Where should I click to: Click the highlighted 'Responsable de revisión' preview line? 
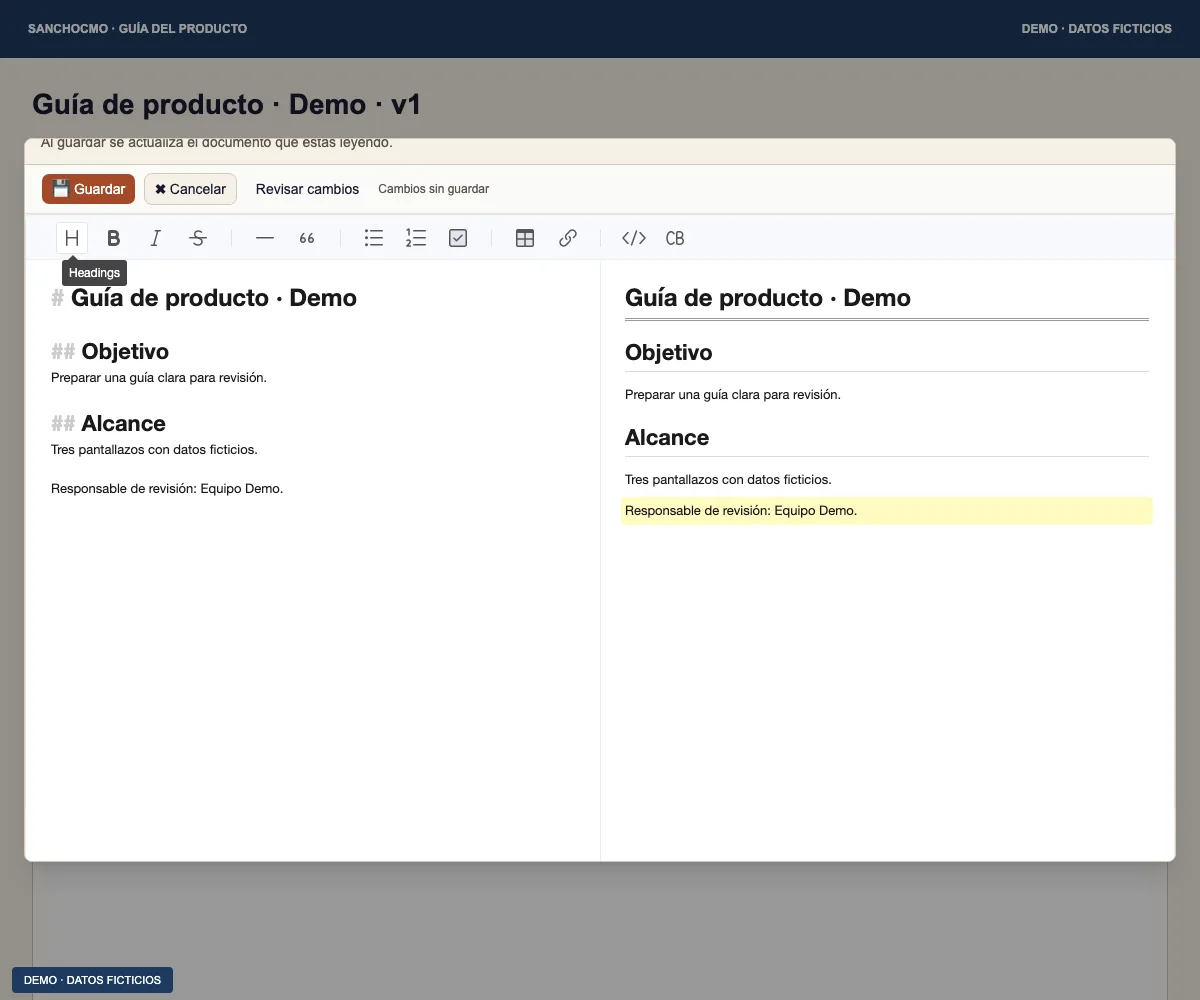pos(886,511)
